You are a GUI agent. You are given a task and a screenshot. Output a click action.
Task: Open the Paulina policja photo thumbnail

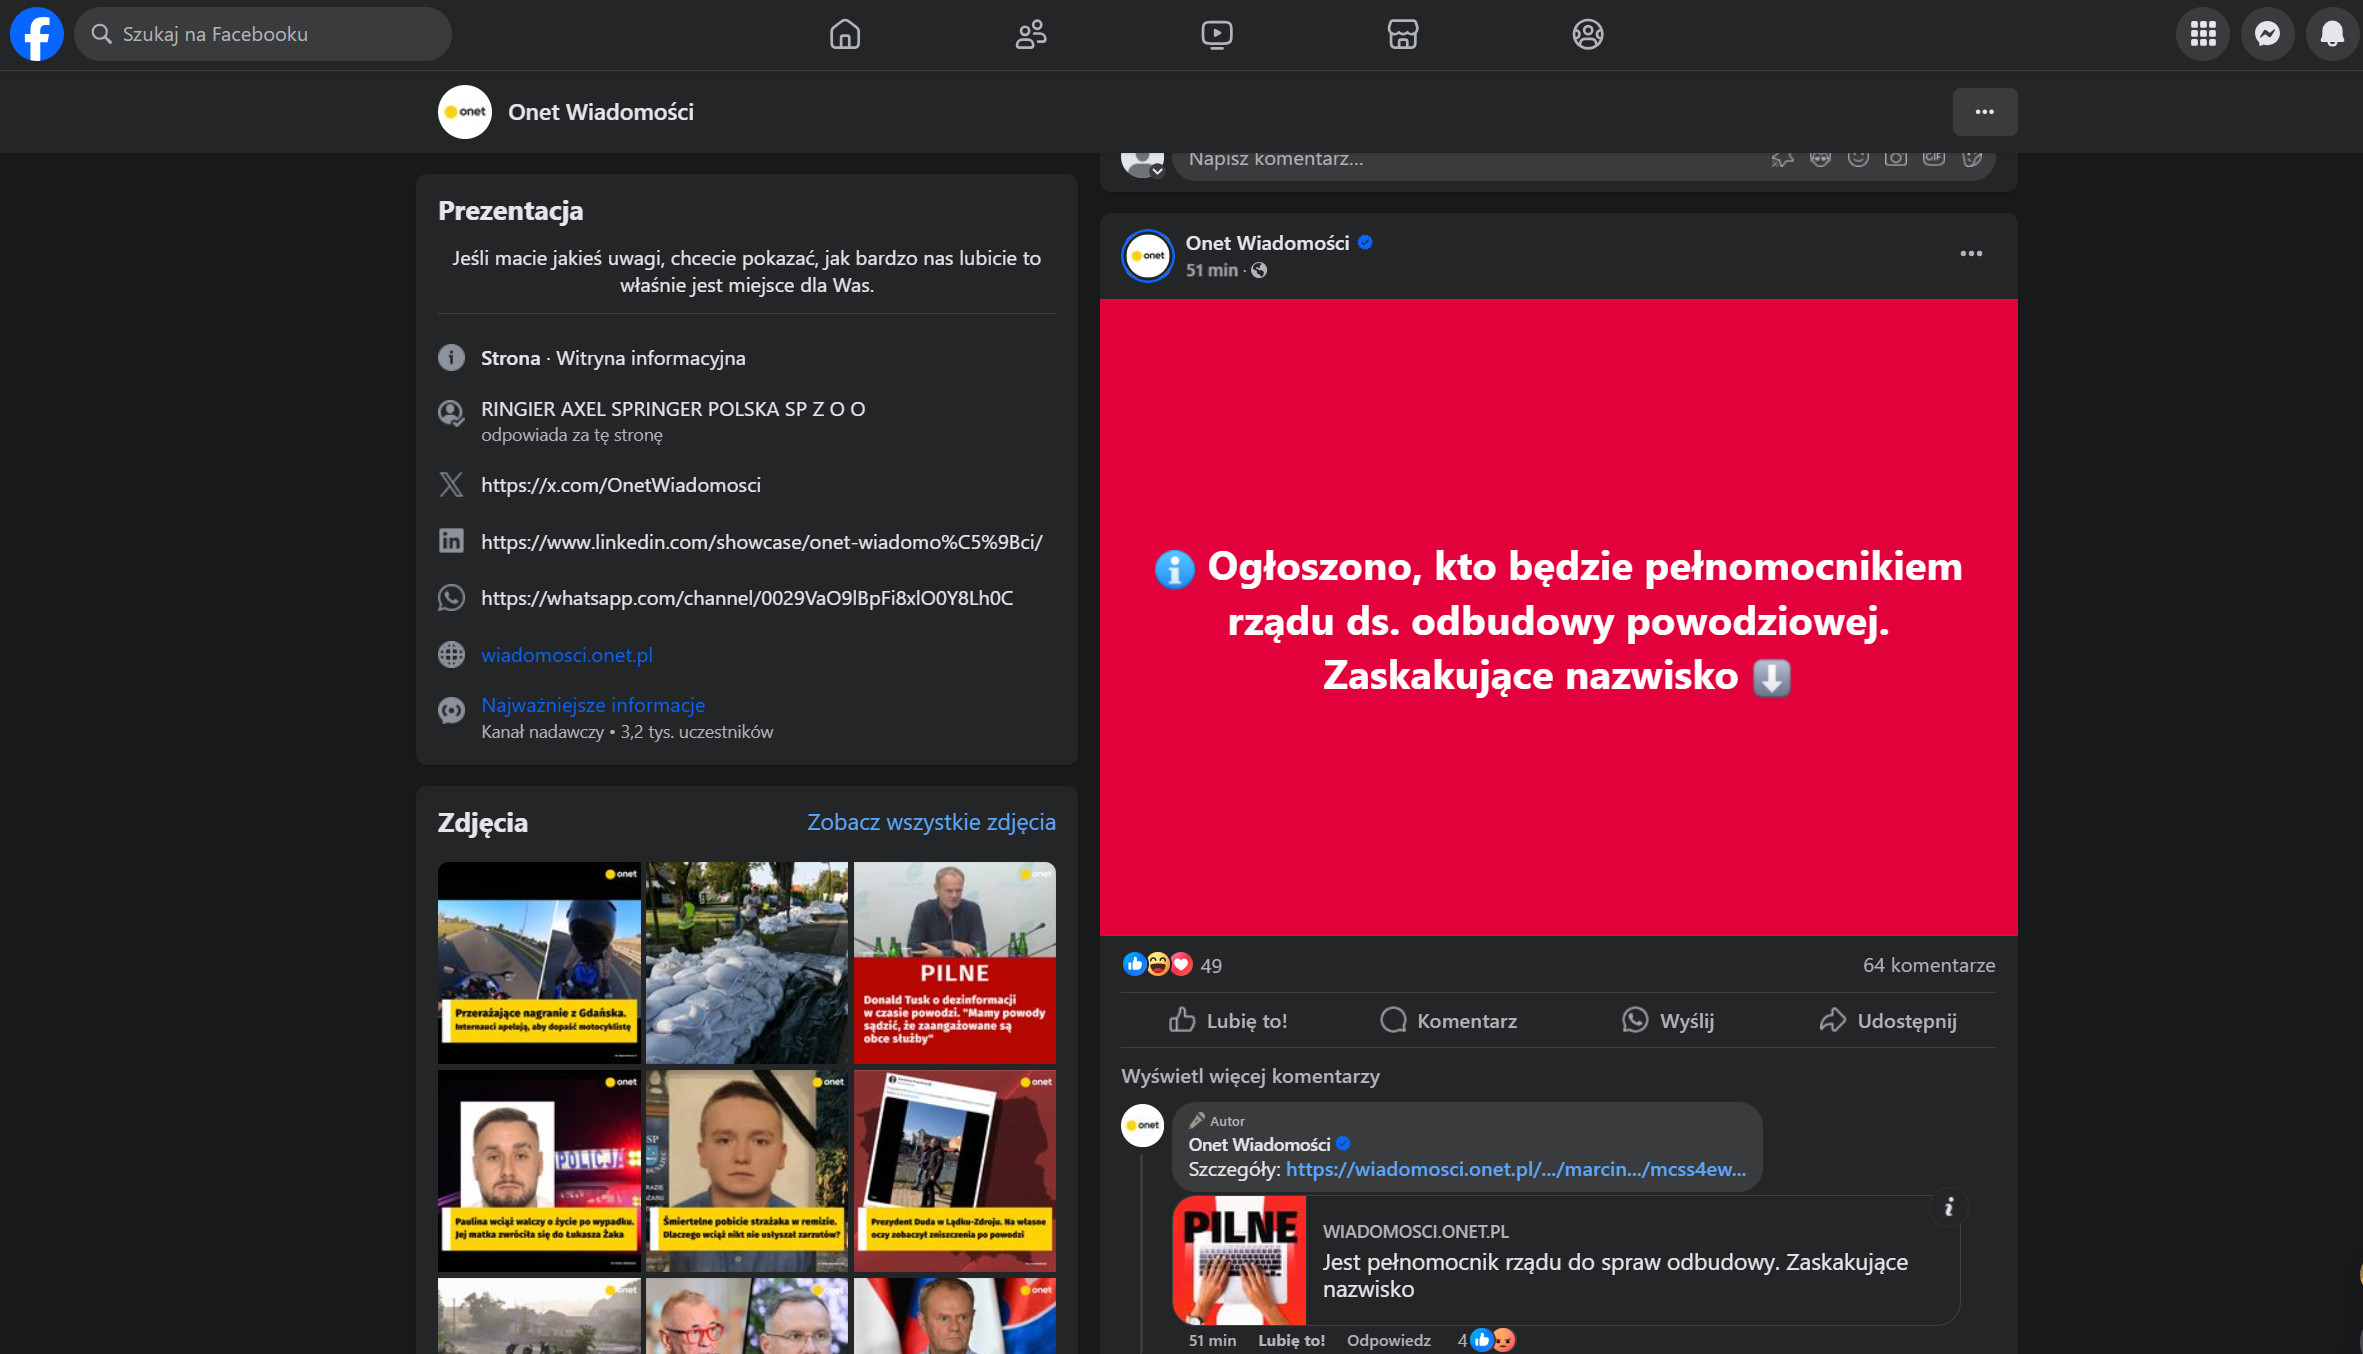(539, 1171)
